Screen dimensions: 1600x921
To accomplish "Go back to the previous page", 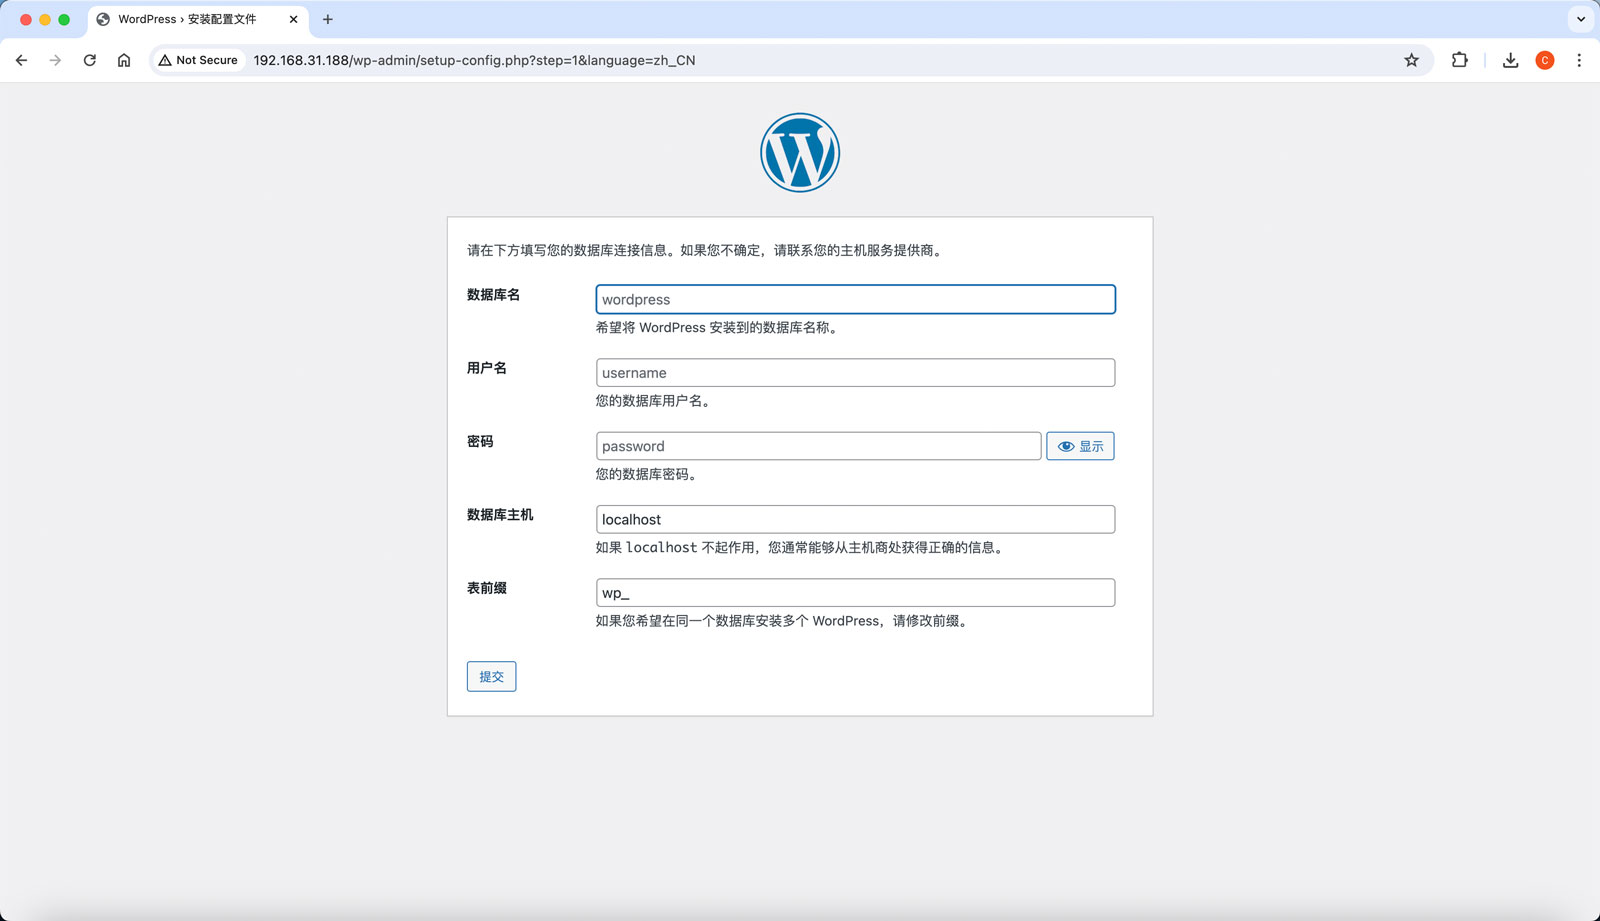I will coord(21,60).
